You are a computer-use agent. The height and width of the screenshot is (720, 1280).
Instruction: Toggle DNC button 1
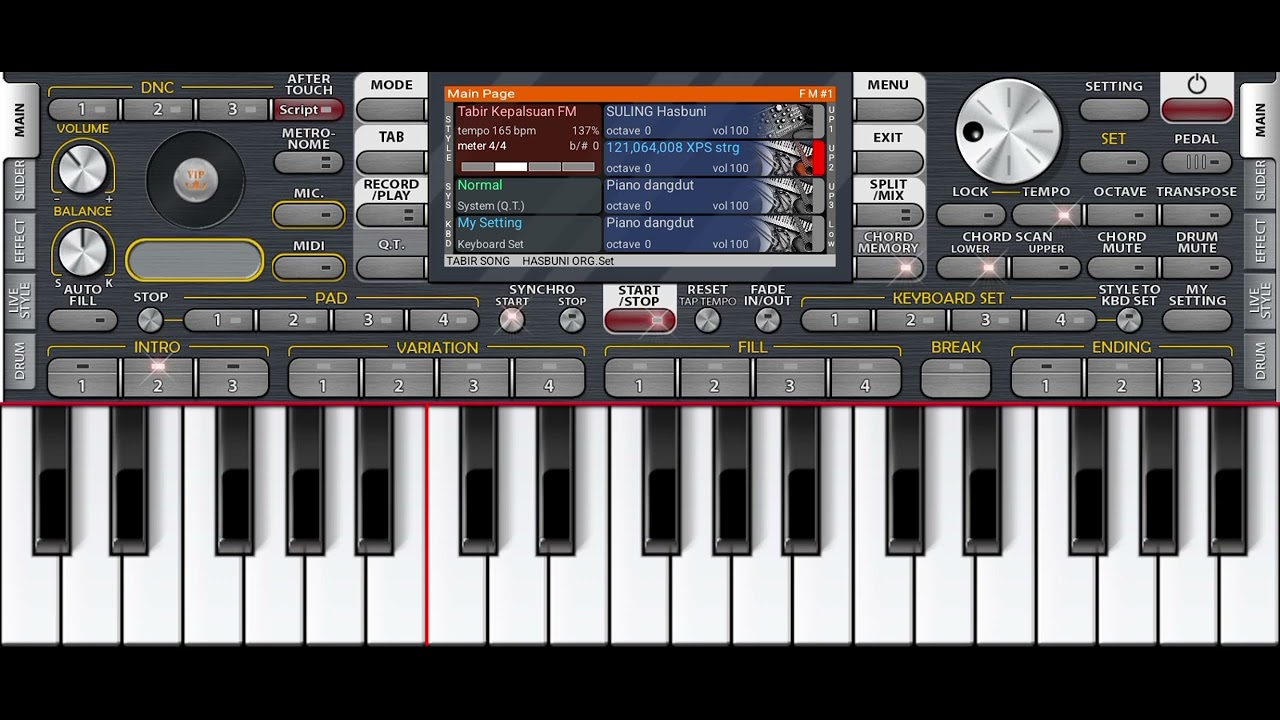(84, 109)
